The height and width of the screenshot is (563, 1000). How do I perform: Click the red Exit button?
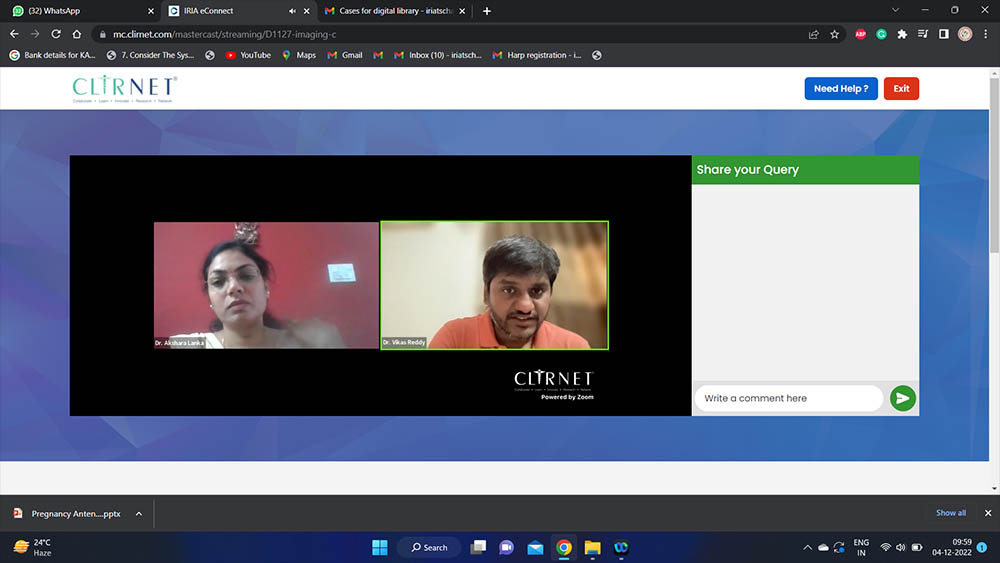click(901, 89)
